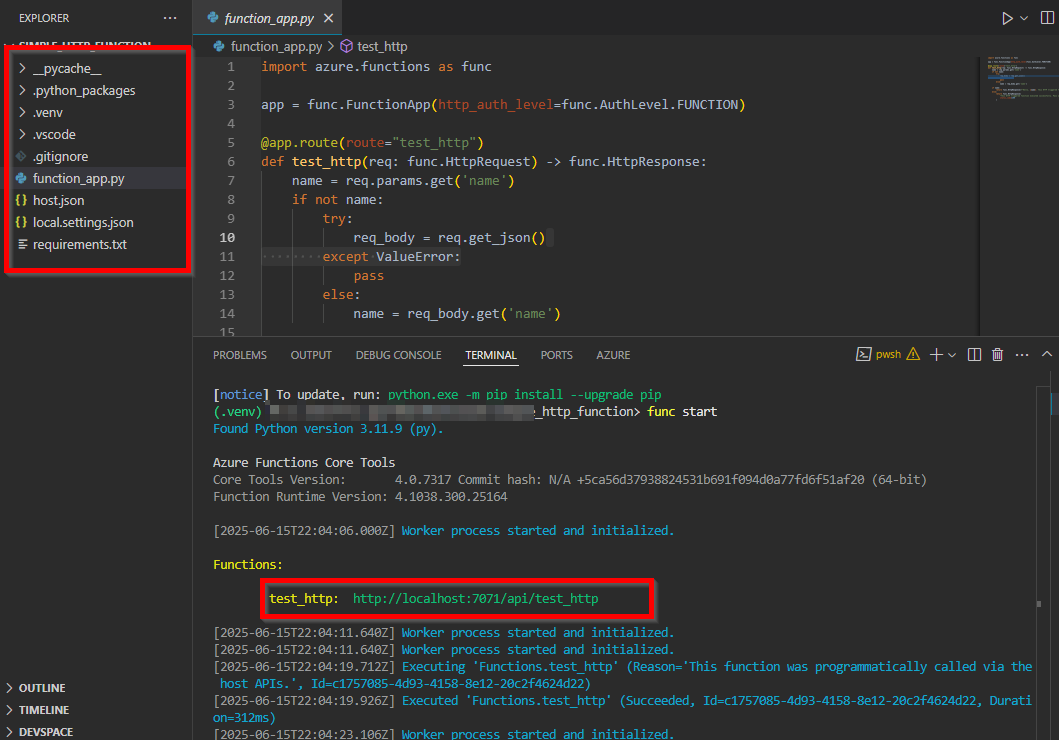This screenshot has height=740, width=1059.
Task: Switch to the PROBLEMS panel tab
Action: [x=240, y=355]
